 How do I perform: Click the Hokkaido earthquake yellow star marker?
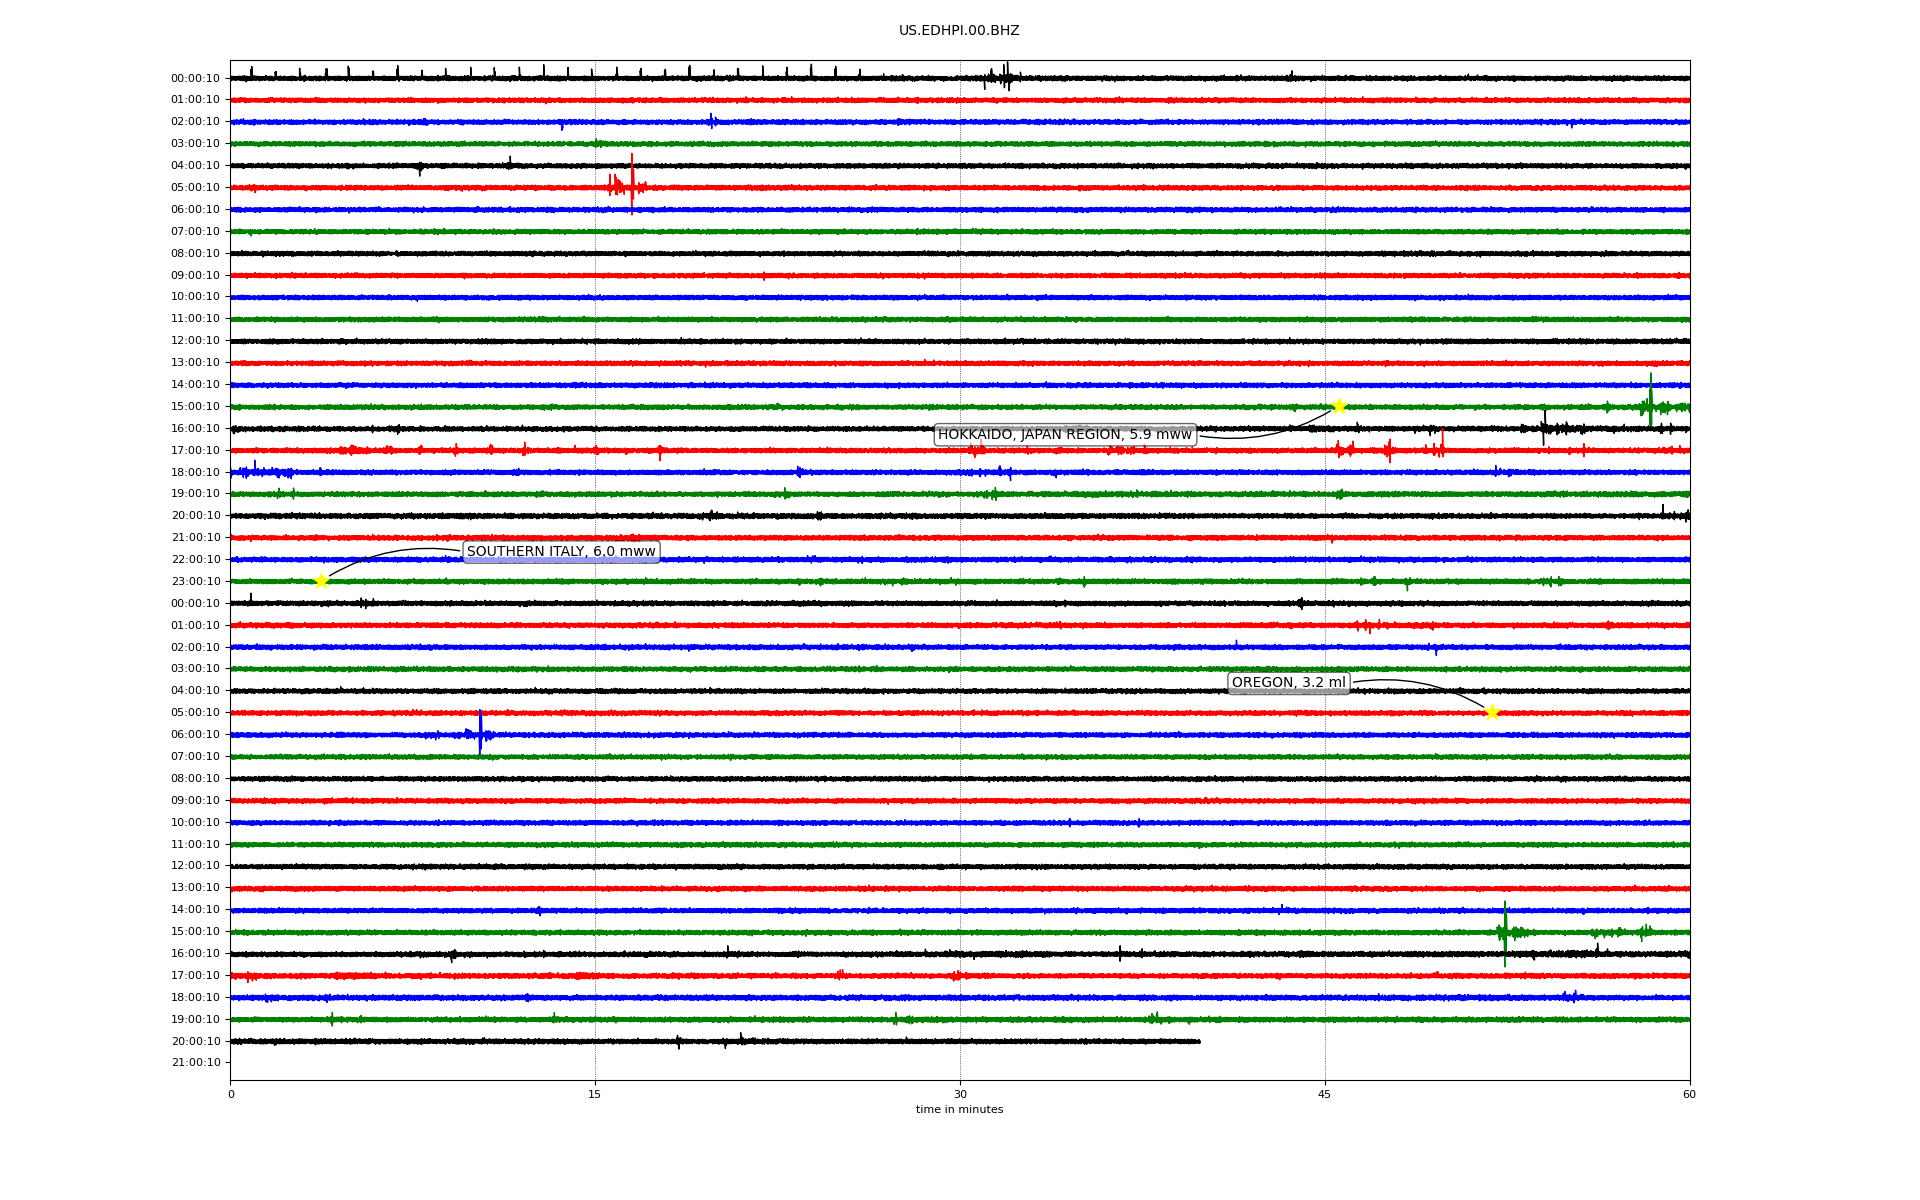pyautogui.click(x=1339, y=406)
